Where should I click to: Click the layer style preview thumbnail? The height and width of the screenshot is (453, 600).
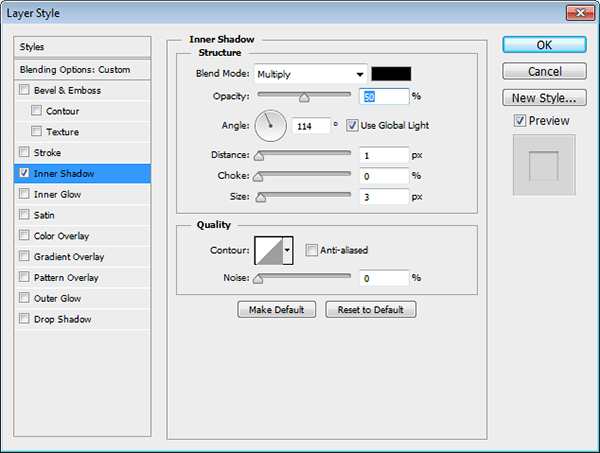543,163
